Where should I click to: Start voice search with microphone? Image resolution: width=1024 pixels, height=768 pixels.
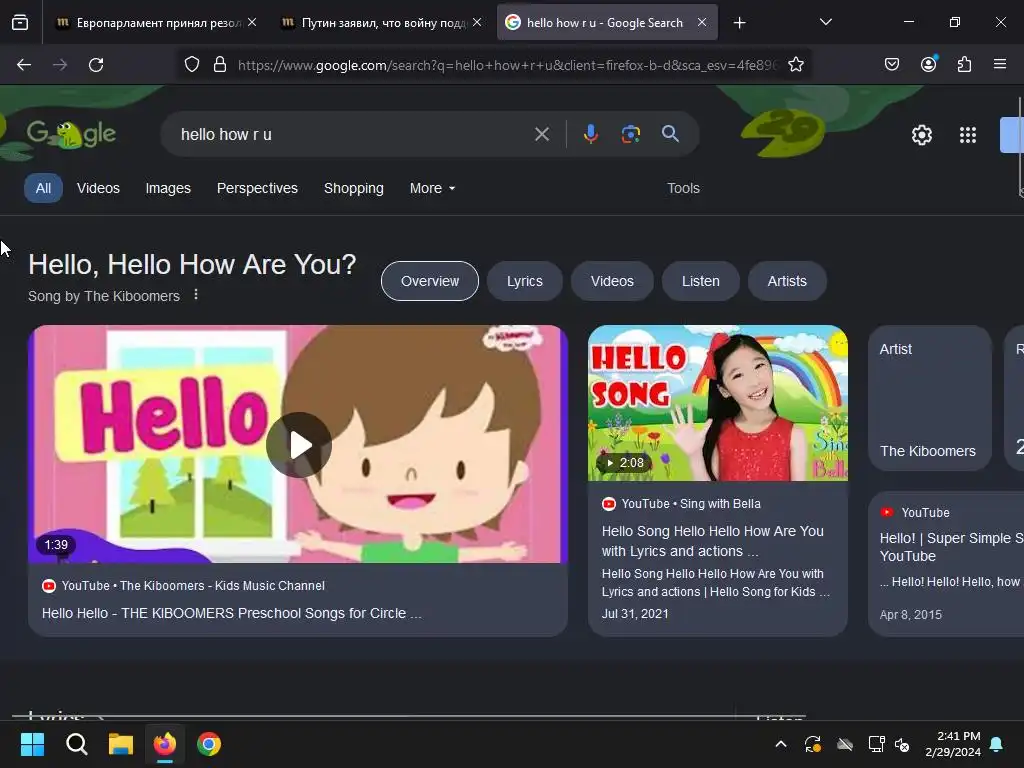click(590, 135)
